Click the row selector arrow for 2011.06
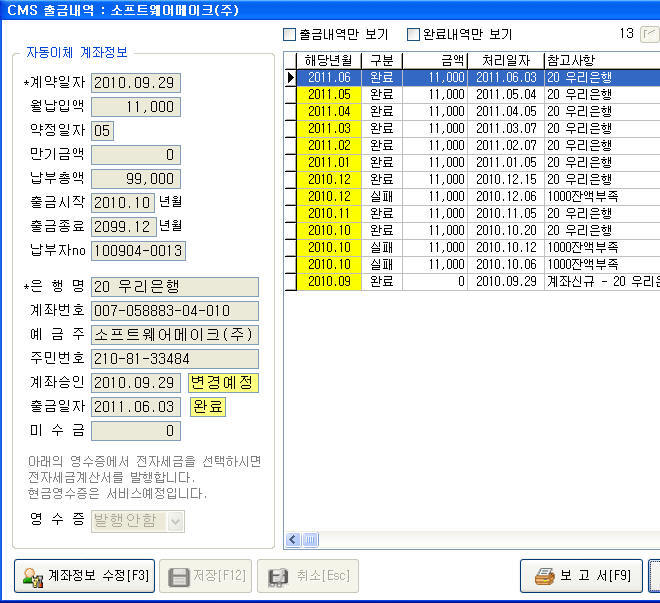 290,78
